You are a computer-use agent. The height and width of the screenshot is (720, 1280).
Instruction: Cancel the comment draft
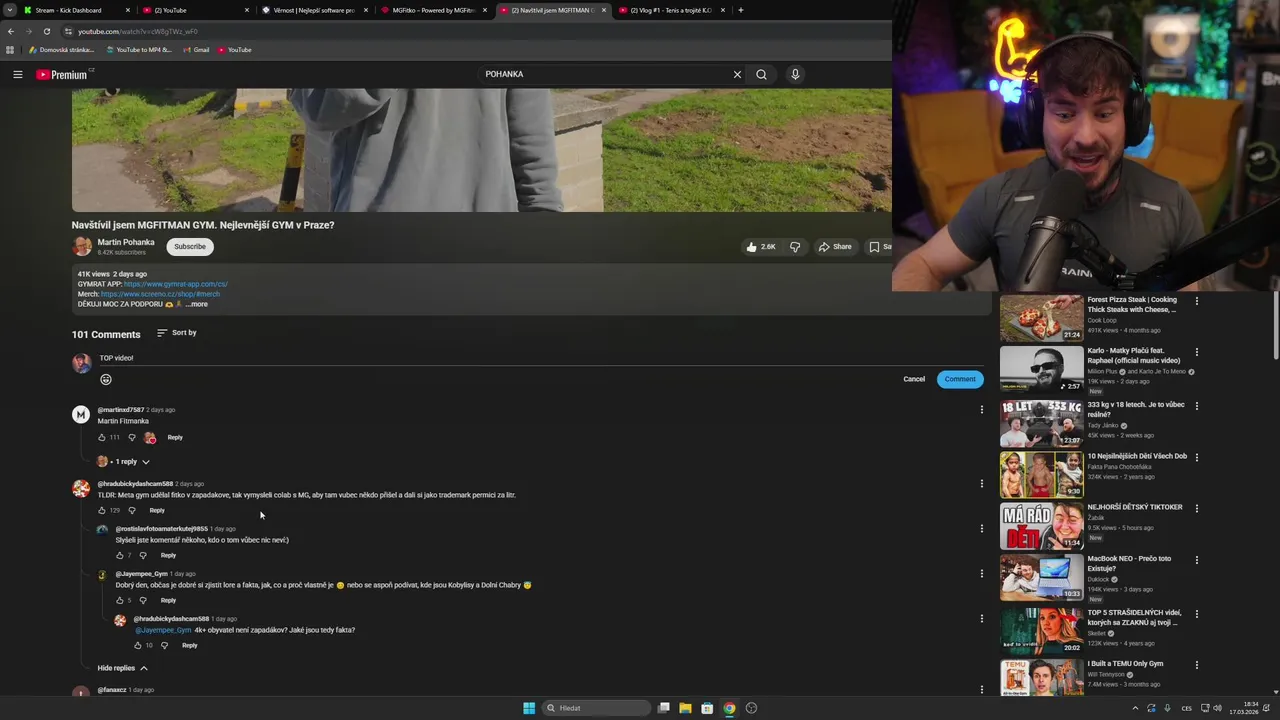pos(914,379)
